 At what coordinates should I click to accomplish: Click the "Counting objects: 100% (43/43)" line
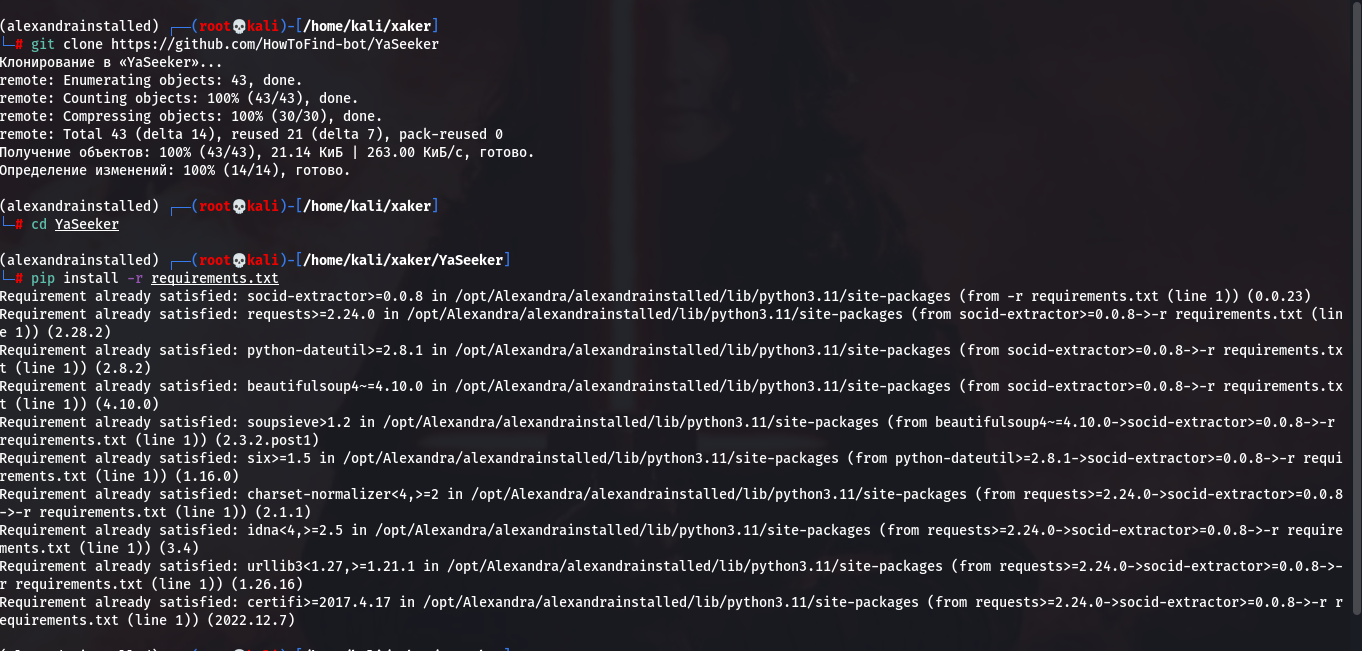tap(178, 98)
